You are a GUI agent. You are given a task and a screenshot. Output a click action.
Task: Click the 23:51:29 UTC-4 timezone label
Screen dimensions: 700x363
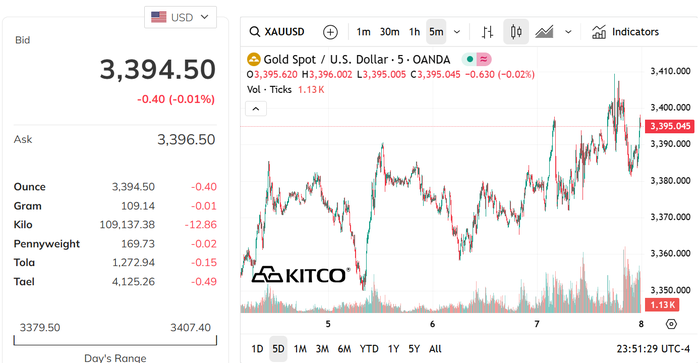coord(653,349)
